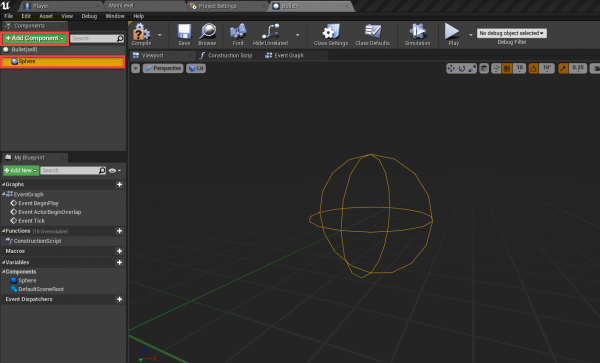The image size is (600, 363).
Task: Compile the Bullet blueprint
Action: [x=141, y=34]
